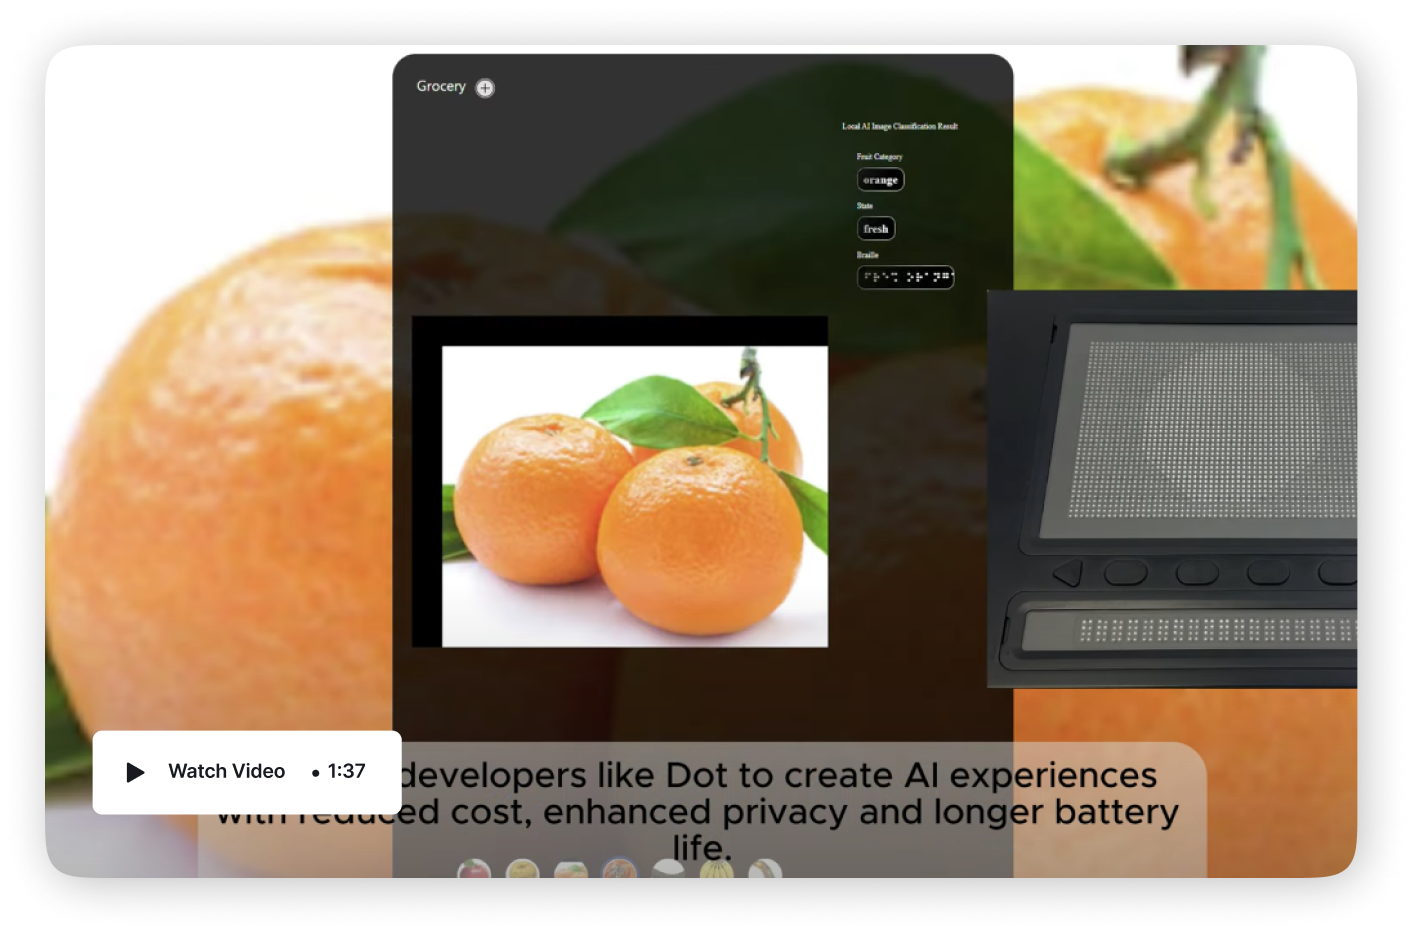This screenshot has width=1413, height=933.
Task: Select the blue-outlined orange thumbnail
Action: (619, 869)
